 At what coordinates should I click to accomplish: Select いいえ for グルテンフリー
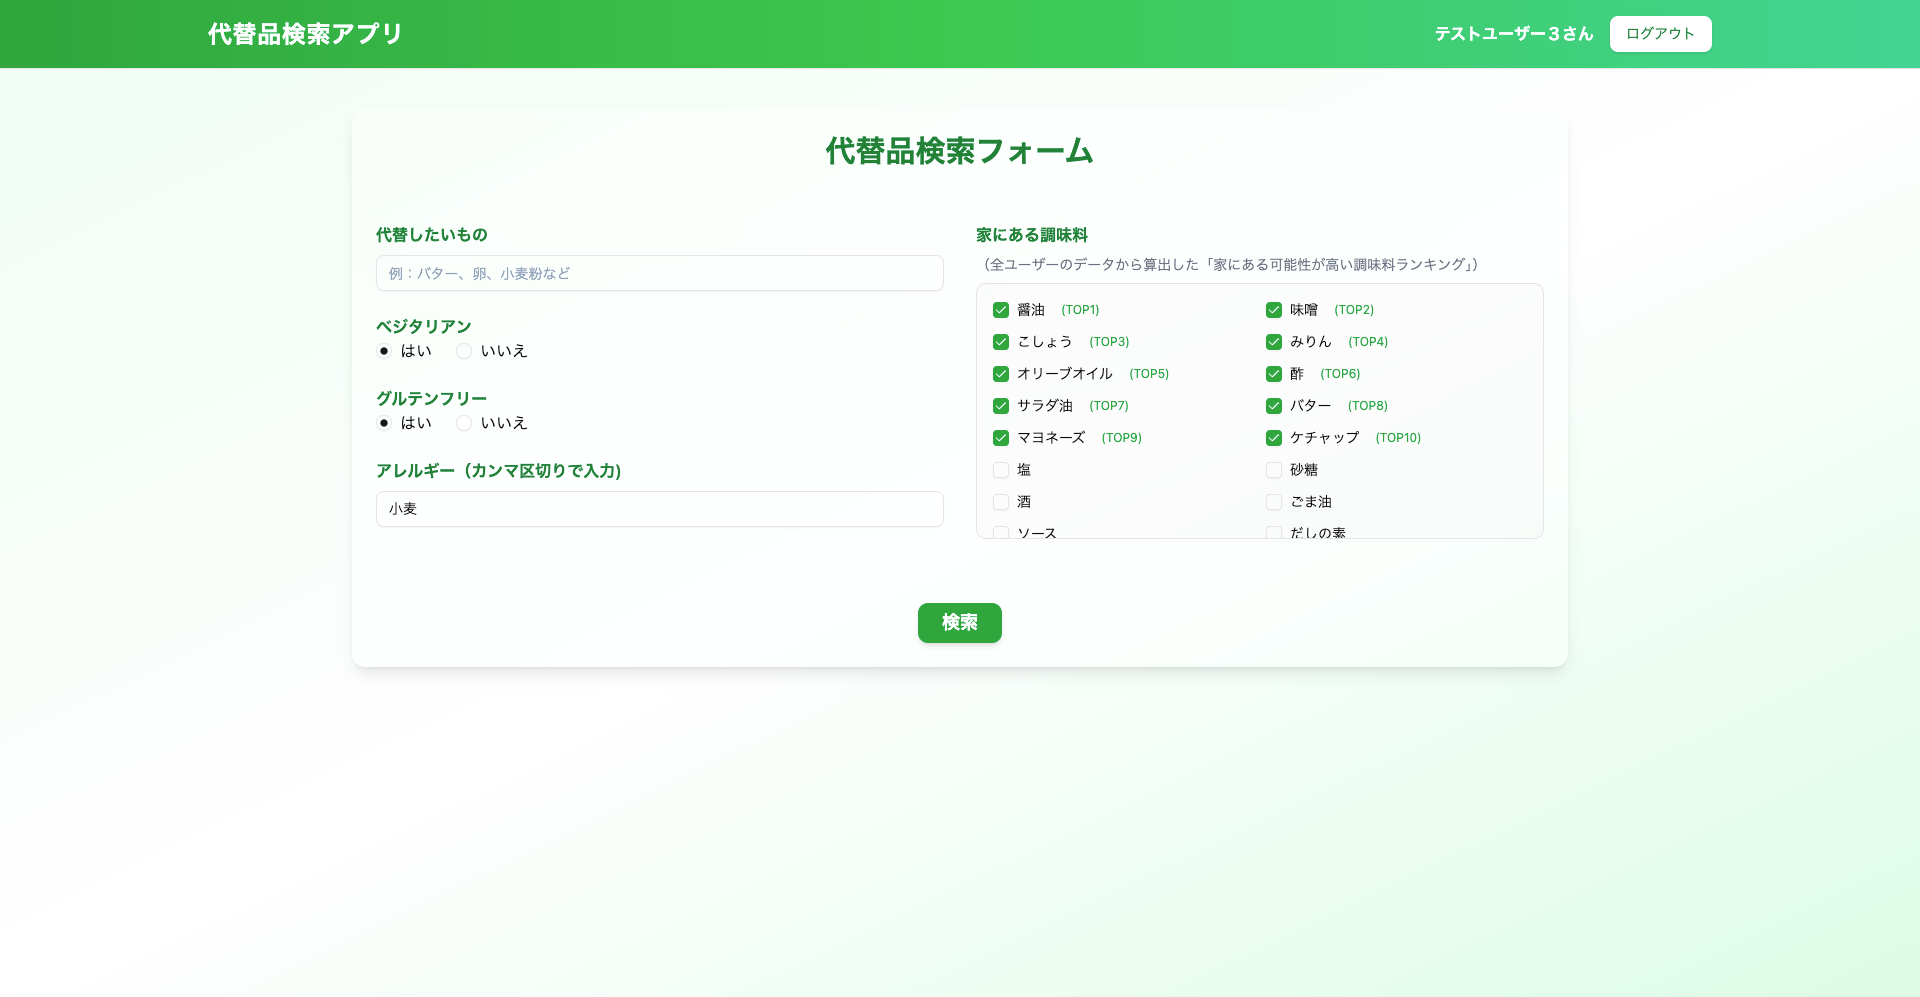click(x=464, y=423)
